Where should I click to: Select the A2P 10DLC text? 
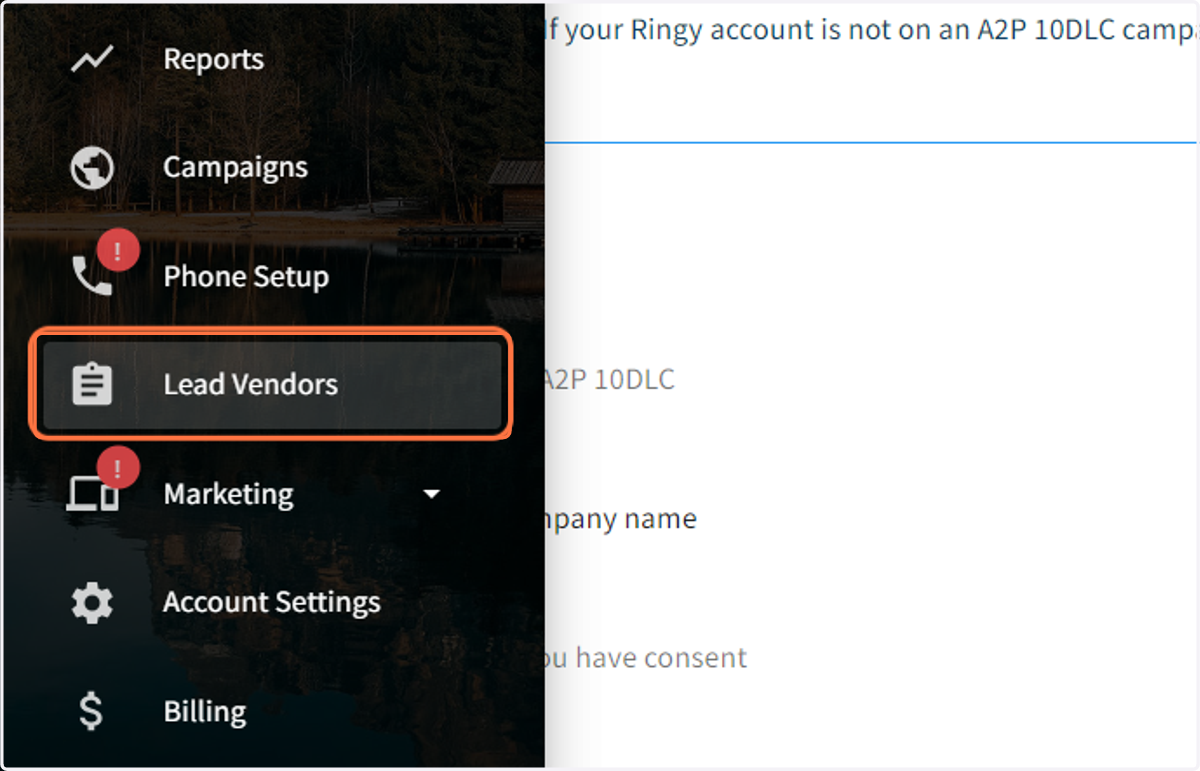click(608, 380)
